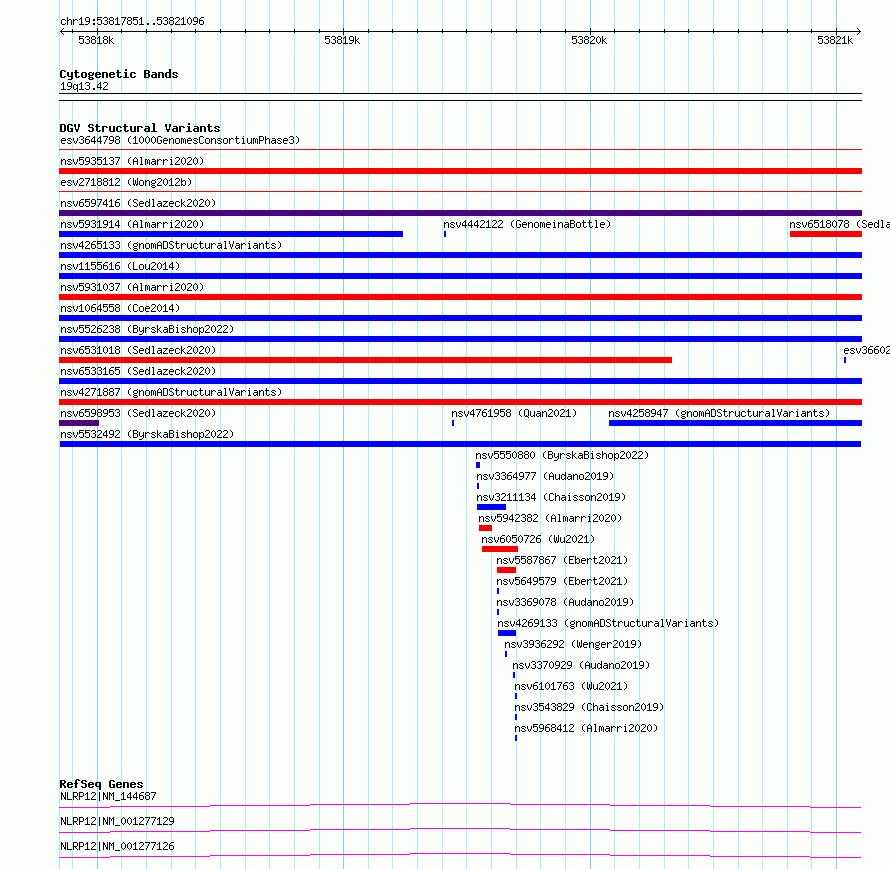Select the 19q13.42 cytogenetic band label
This screenshot has height=869, width=890.
84,86
